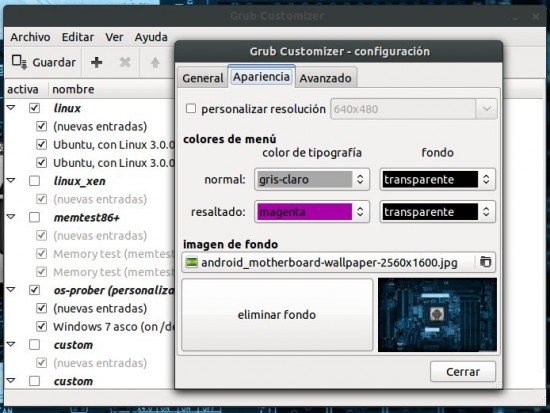This screenshot has height=413, width=550.
Task: Switch to the Avanzado tab
Action: (326, 78)
